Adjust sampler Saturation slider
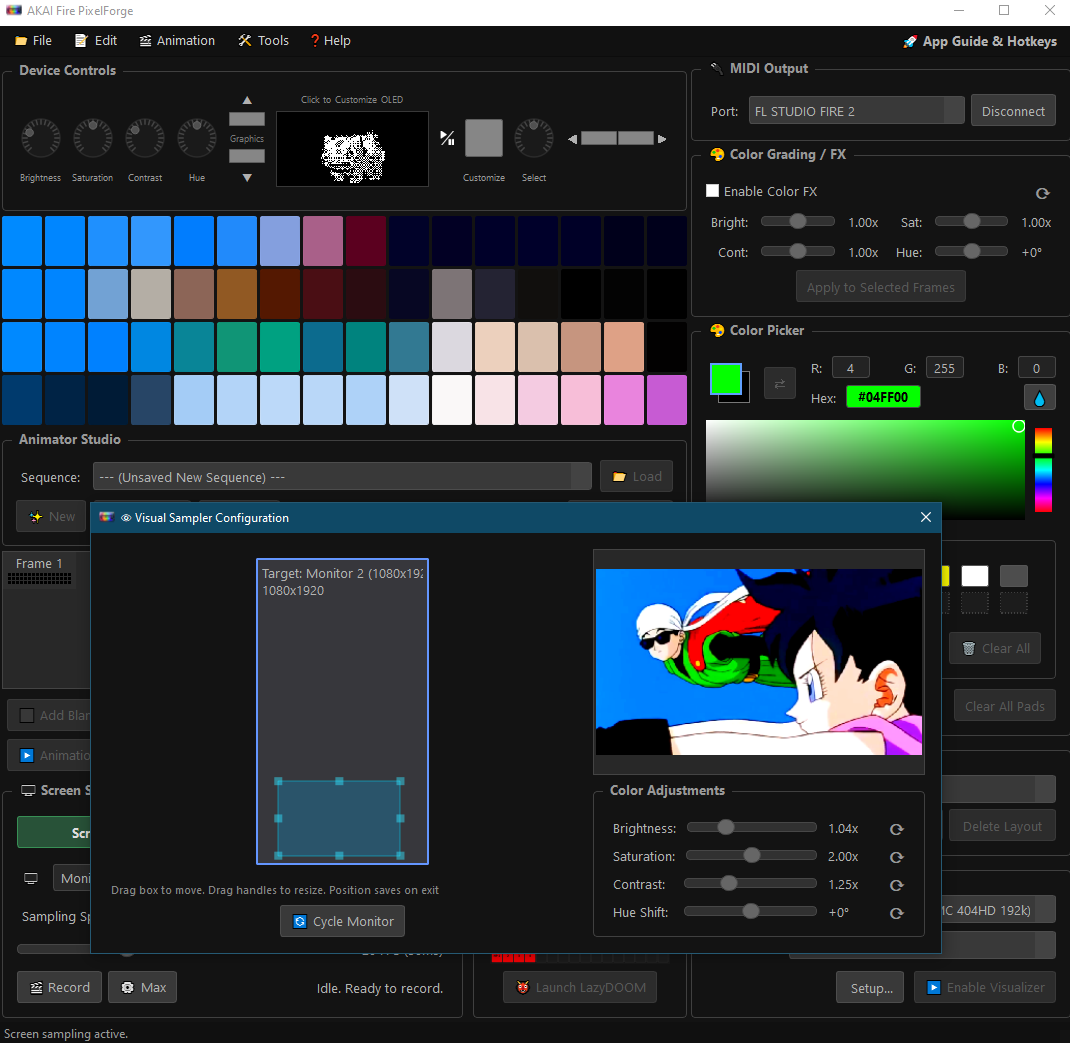This screenshot has height=1043, width=1070. click(751, 855)
